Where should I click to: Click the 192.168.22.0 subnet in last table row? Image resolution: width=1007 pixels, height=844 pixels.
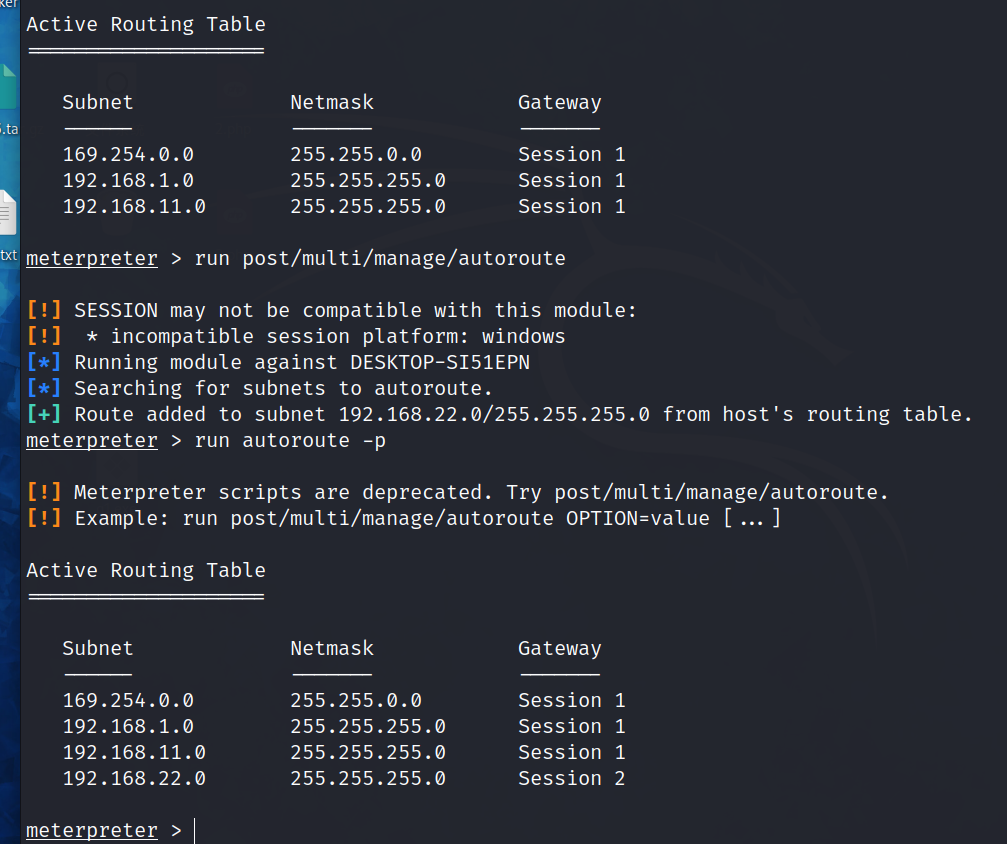click(x=134, y=779)
